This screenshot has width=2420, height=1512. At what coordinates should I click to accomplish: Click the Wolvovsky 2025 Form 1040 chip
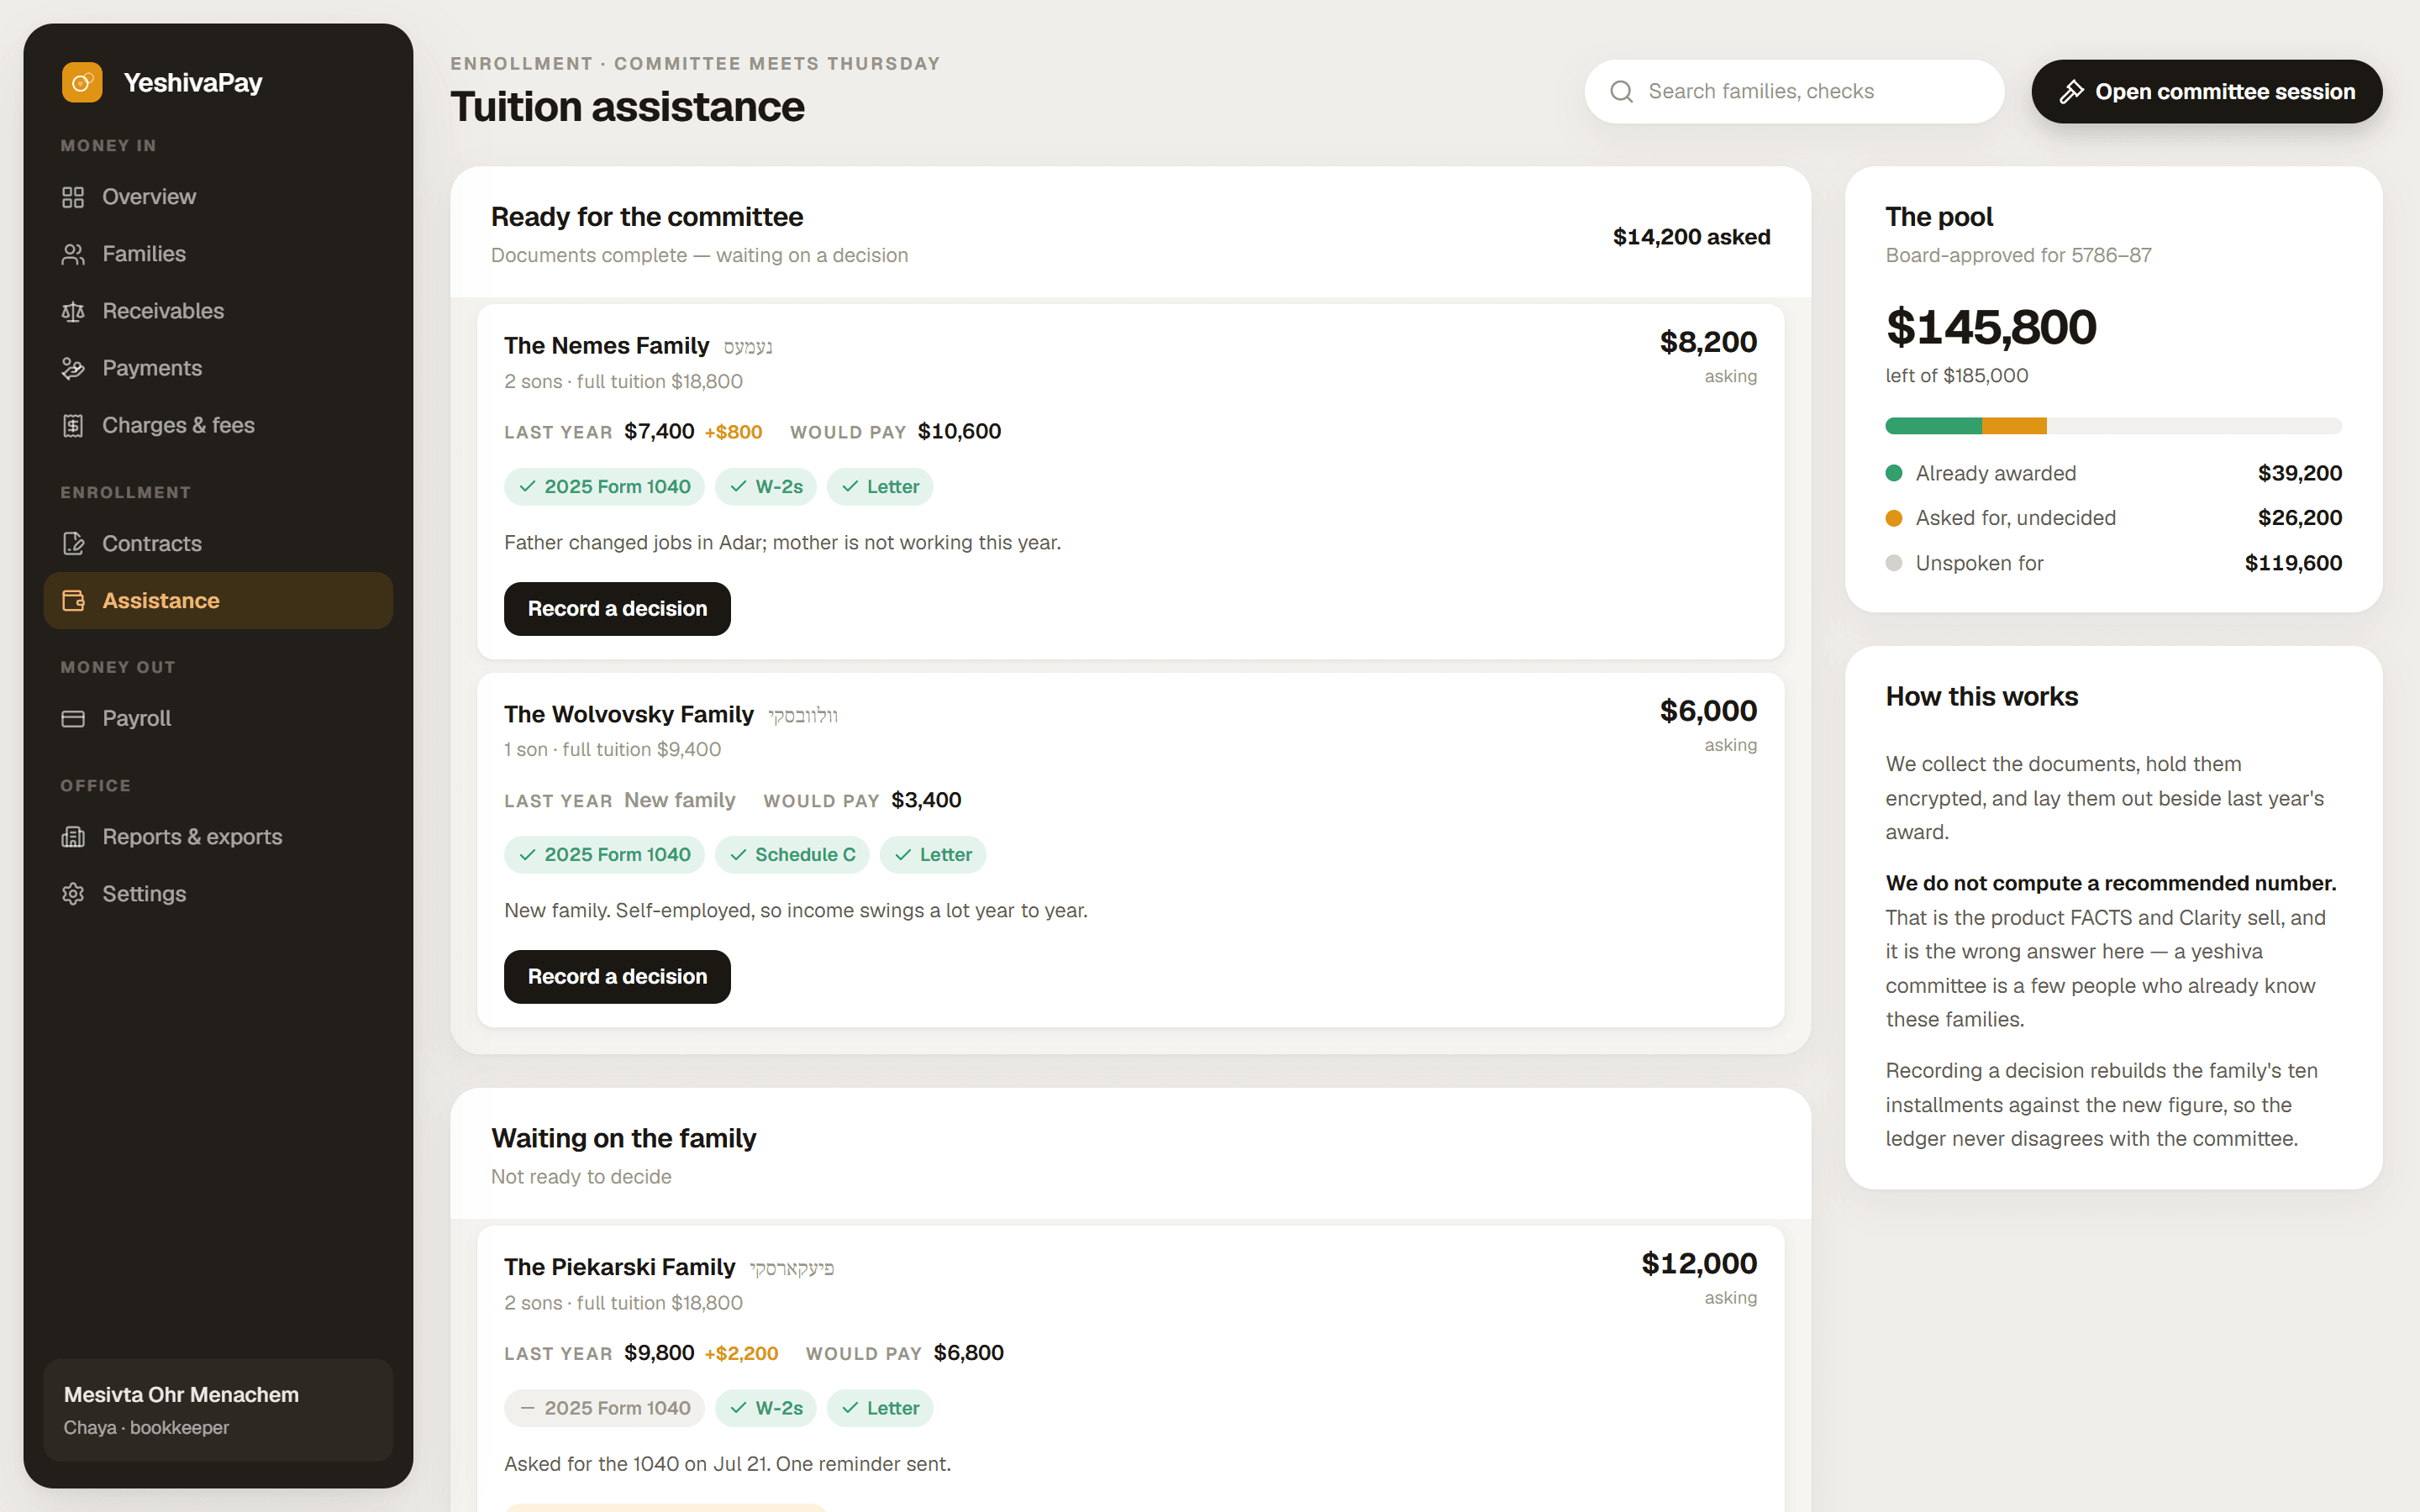tap(604, 855)
